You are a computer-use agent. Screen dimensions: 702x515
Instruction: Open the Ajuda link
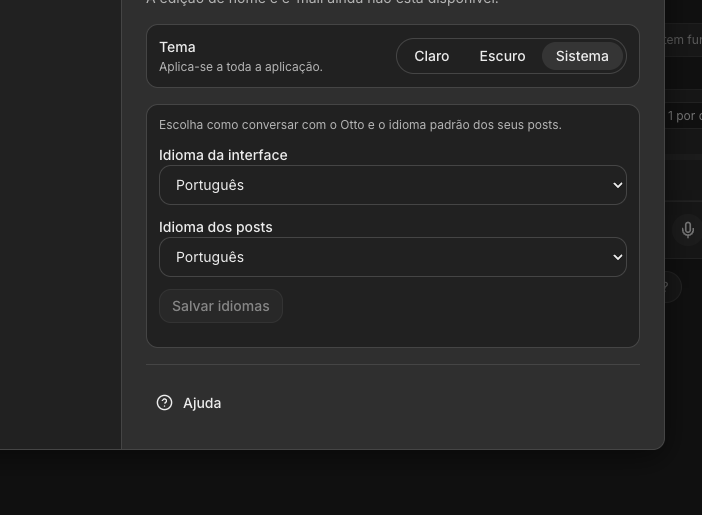tap(188, 403)
